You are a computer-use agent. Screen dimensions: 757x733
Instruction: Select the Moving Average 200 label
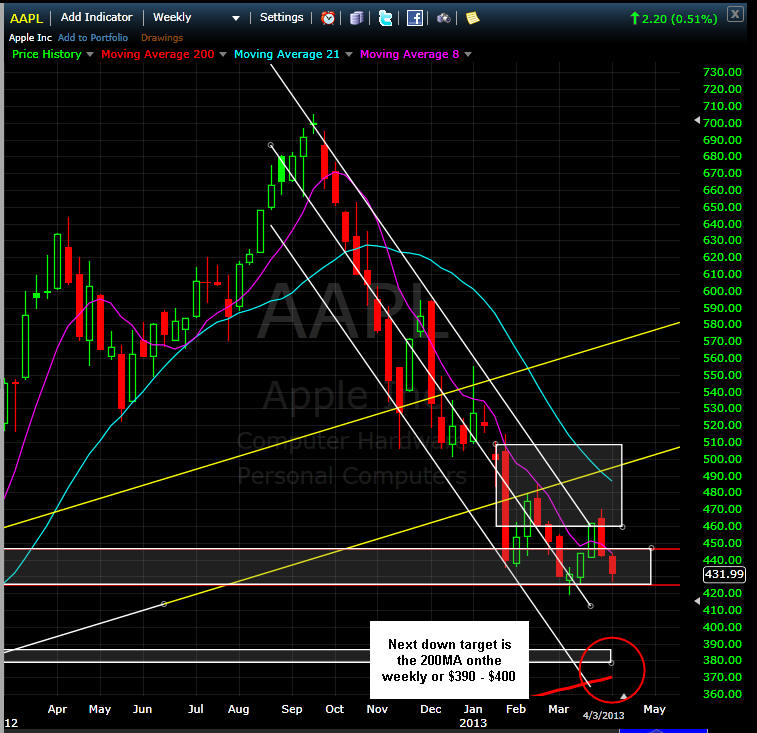(x=157, y=54)
